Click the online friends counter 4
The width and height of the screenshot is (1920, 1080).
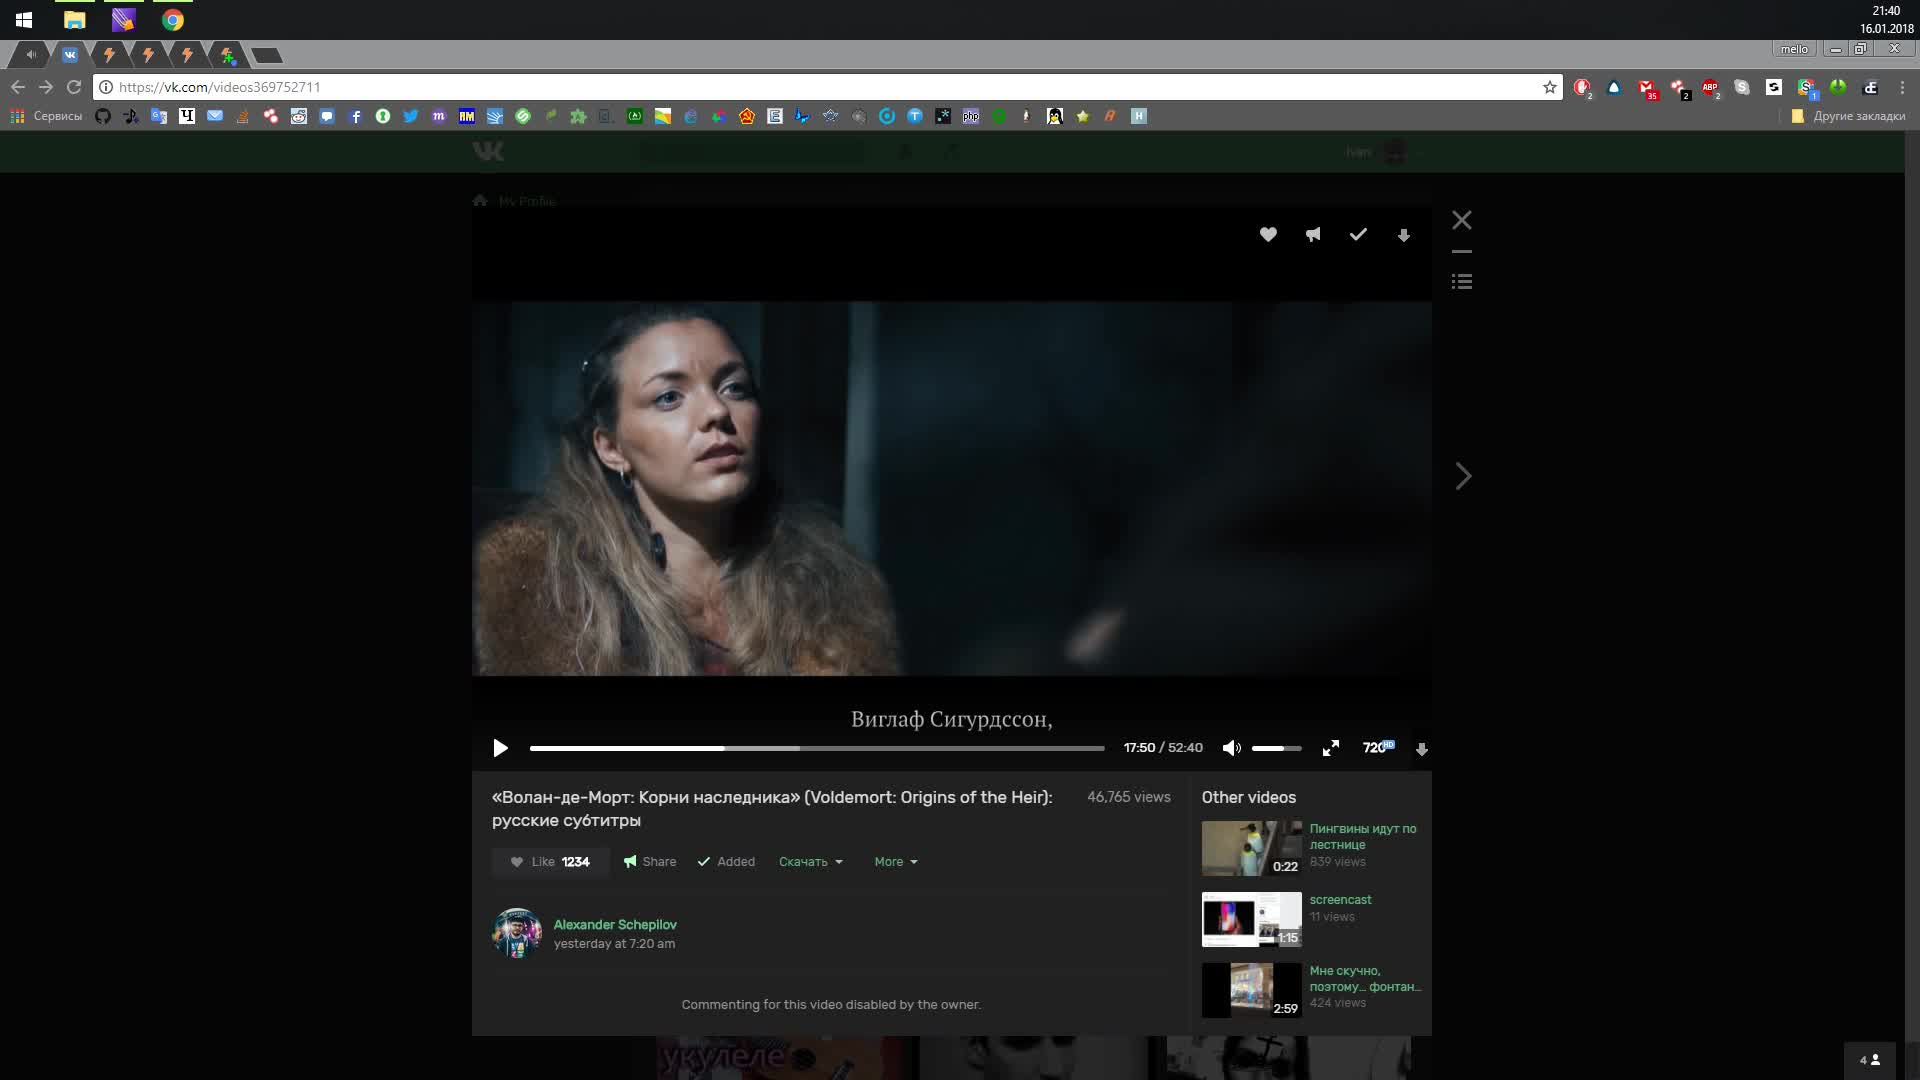(x=1870, y=1060)
